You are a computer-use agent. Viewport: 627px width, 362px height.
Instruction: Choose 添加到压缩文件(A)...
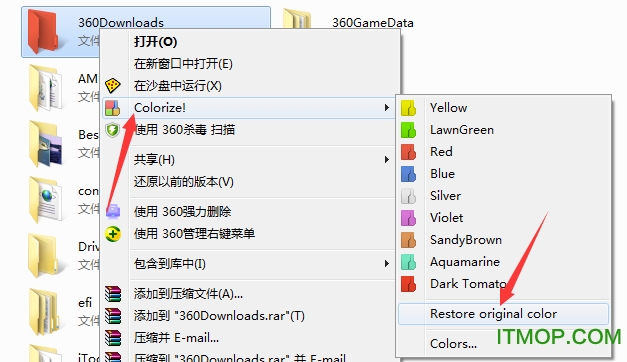pos(188,294)
